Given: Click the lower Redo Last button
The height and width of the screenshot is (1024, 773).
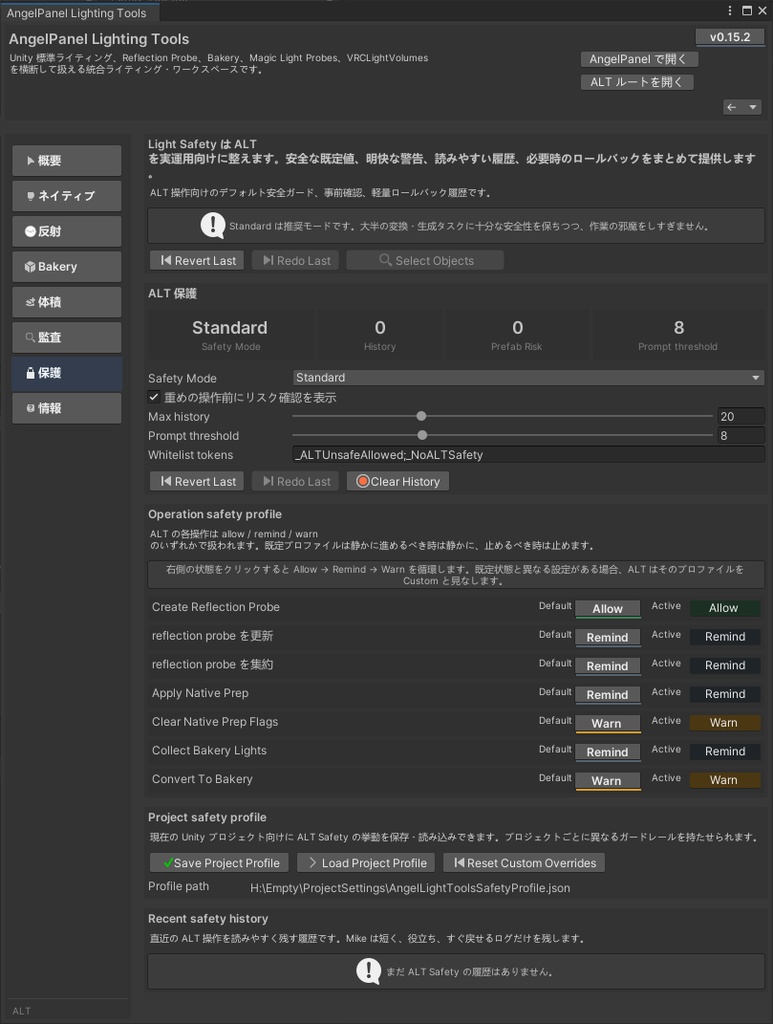Looking at the screenshot, I should 296,481.
